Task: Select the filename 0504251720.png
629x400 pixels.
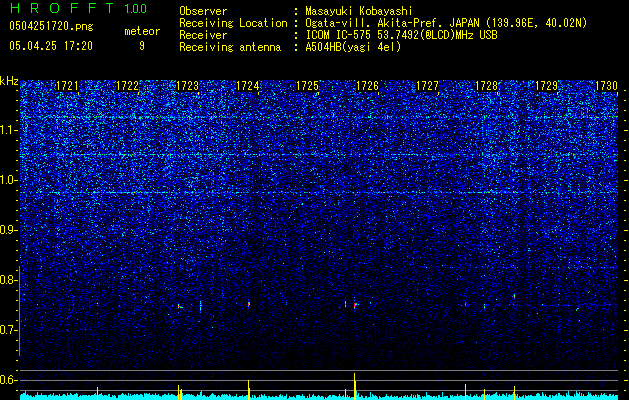Action: [51, 27]
